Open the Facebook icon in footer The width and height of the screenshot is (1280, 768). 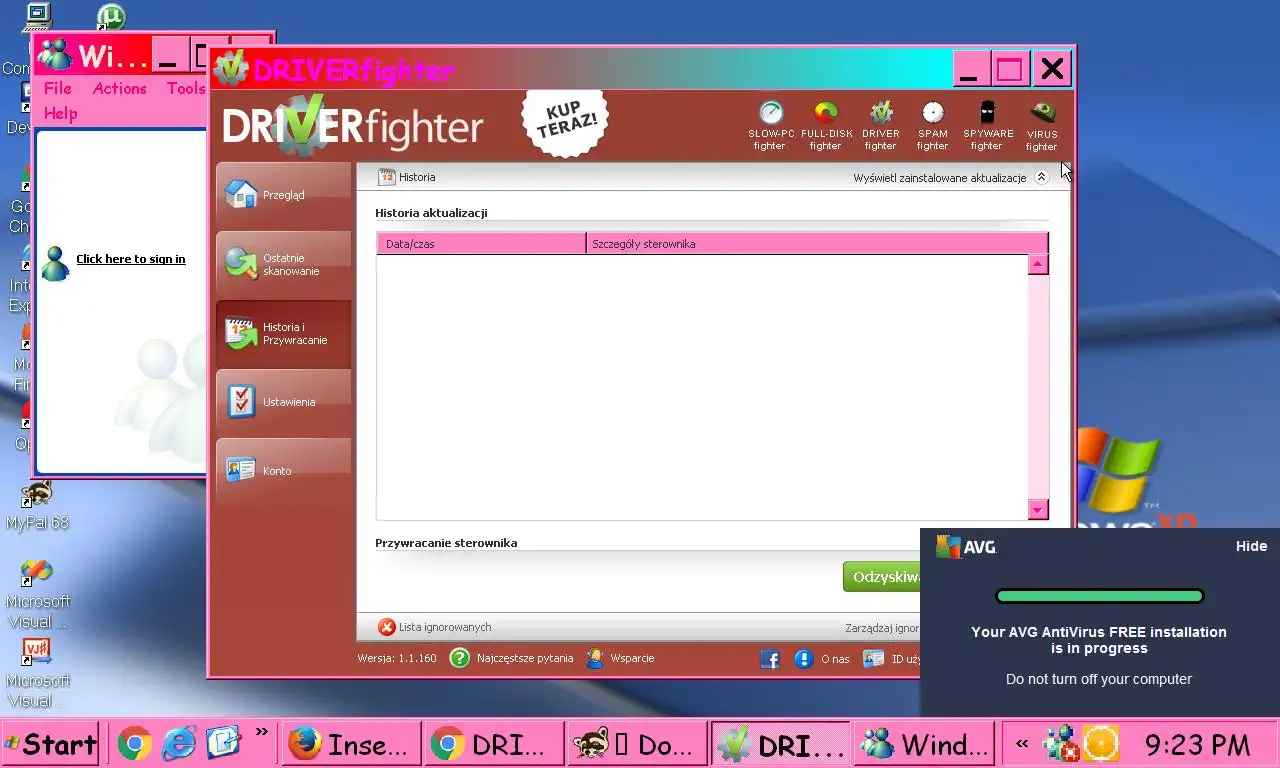pyautogui.click(x=770, y=659)
